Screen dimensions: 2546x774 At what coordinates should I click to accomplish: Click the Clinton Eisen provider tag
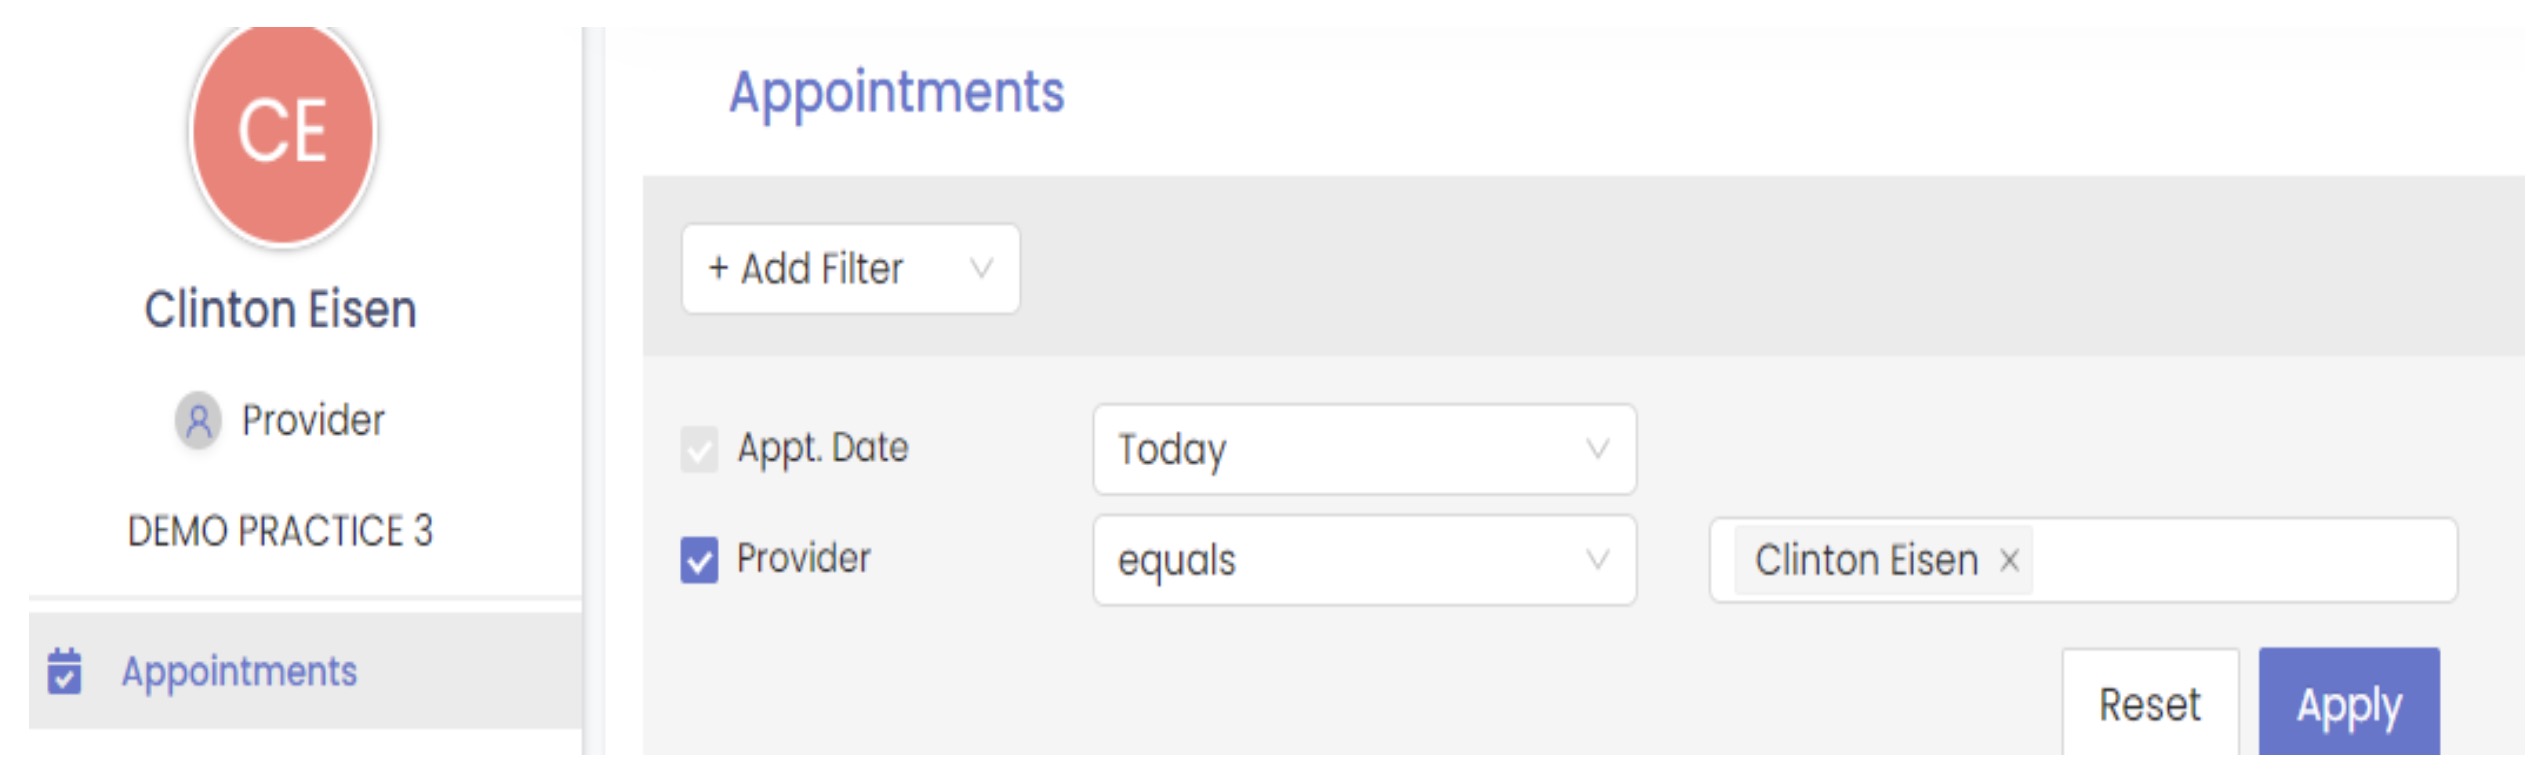point(1866,561)
